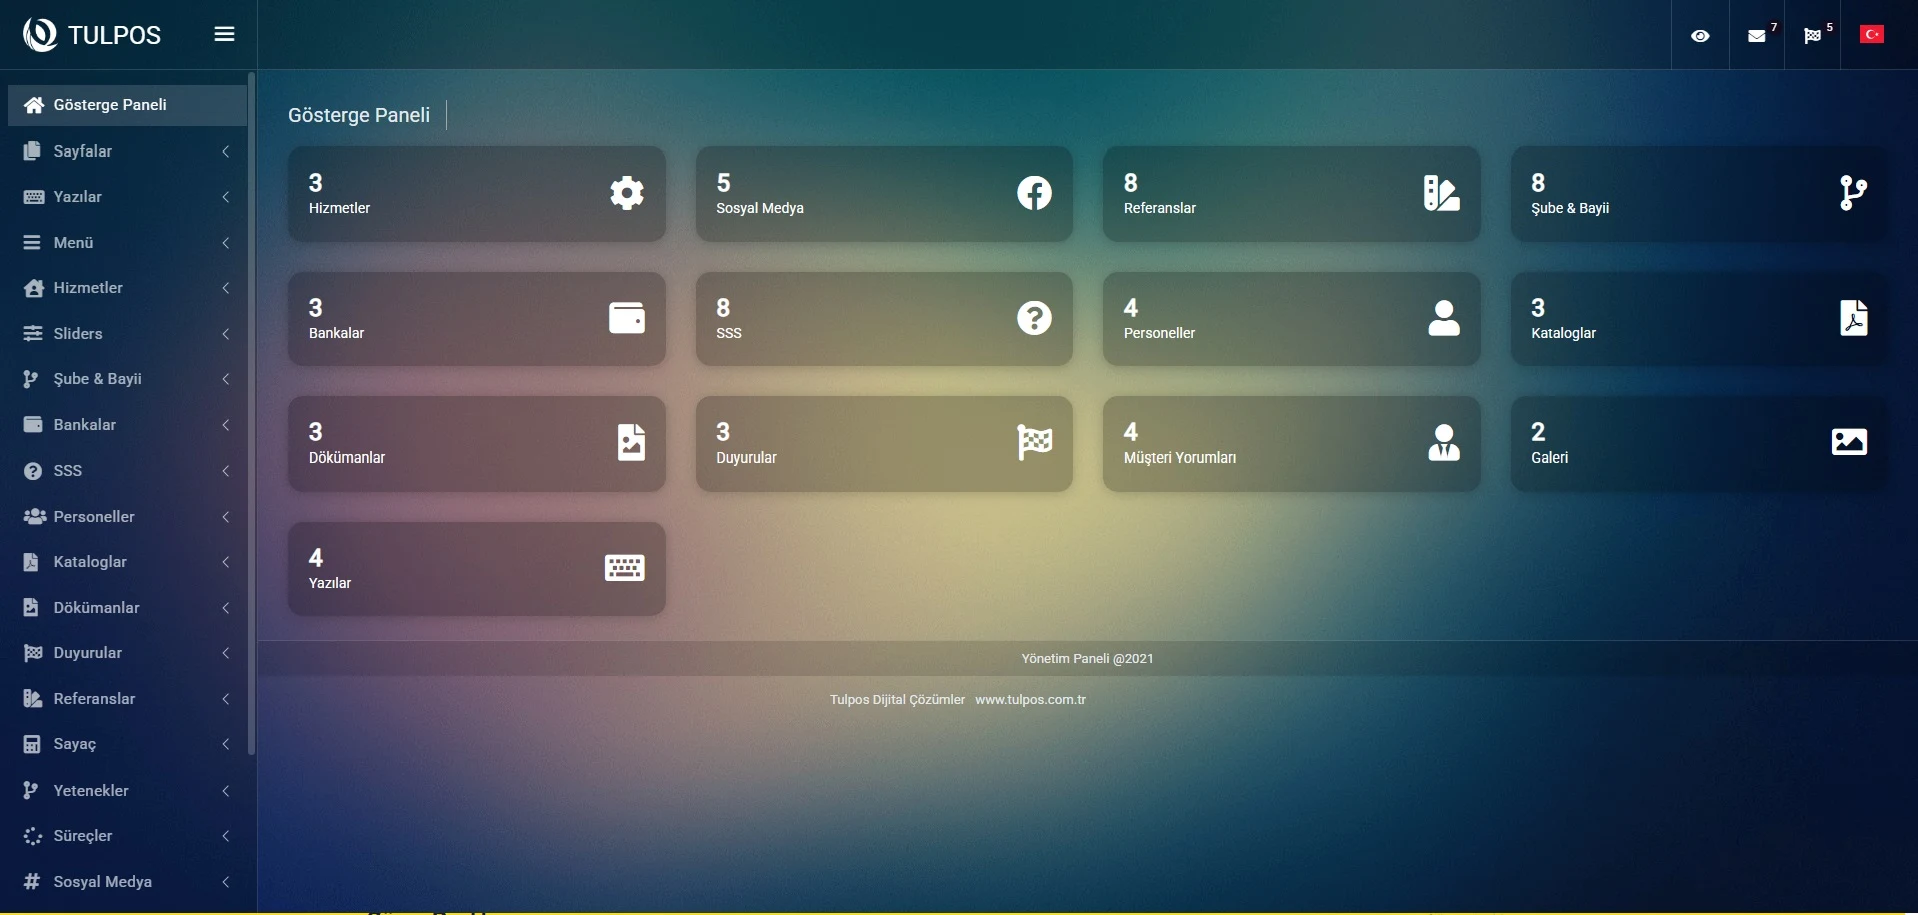
Task: Expand the Menü sidebar chevron
Action: 226,243
